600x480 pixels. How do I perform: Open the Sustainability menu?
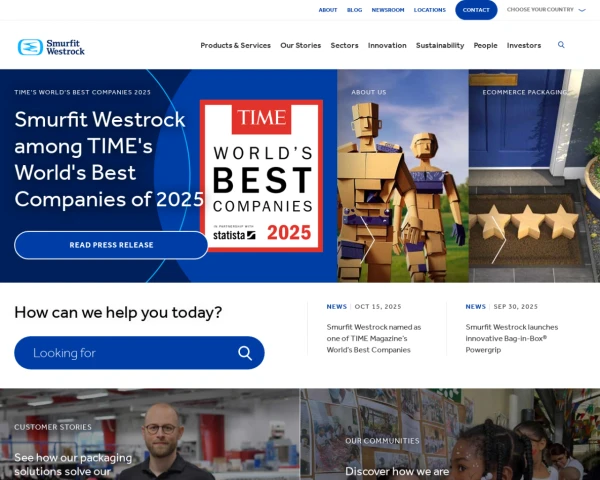[x=440, y=46]
